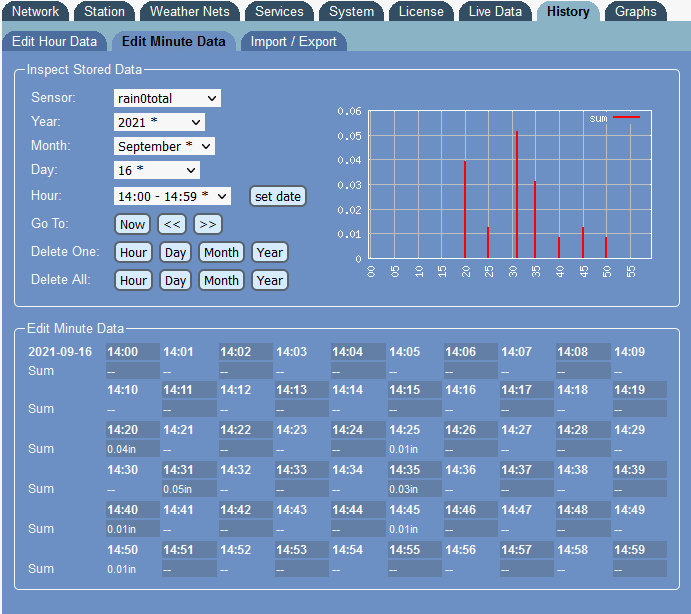Click the empty sum cell under 14:53
This screenshot has height=614, width=691.
coord(302,569)
